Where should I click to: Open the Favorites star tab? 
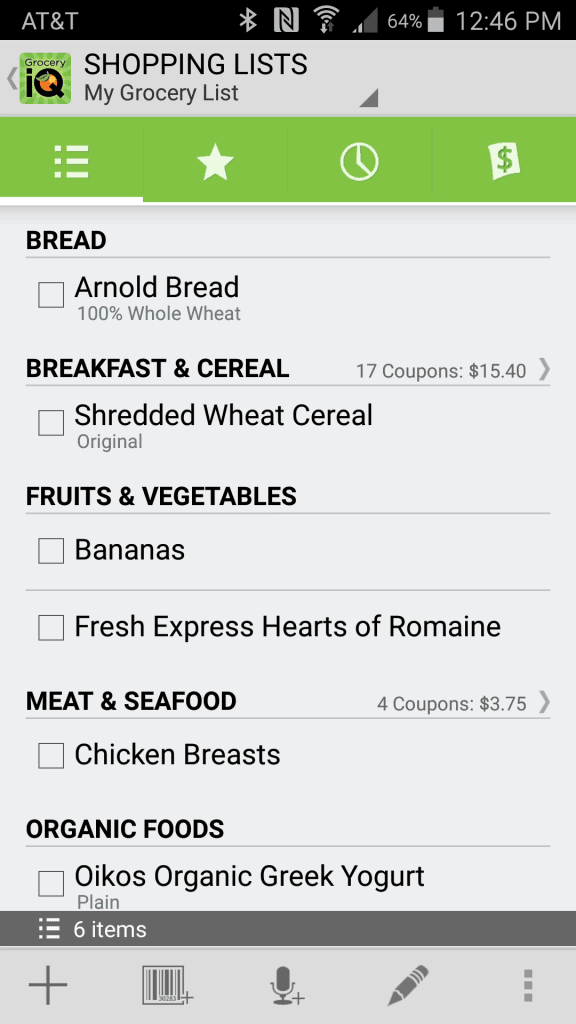point(215,162)
